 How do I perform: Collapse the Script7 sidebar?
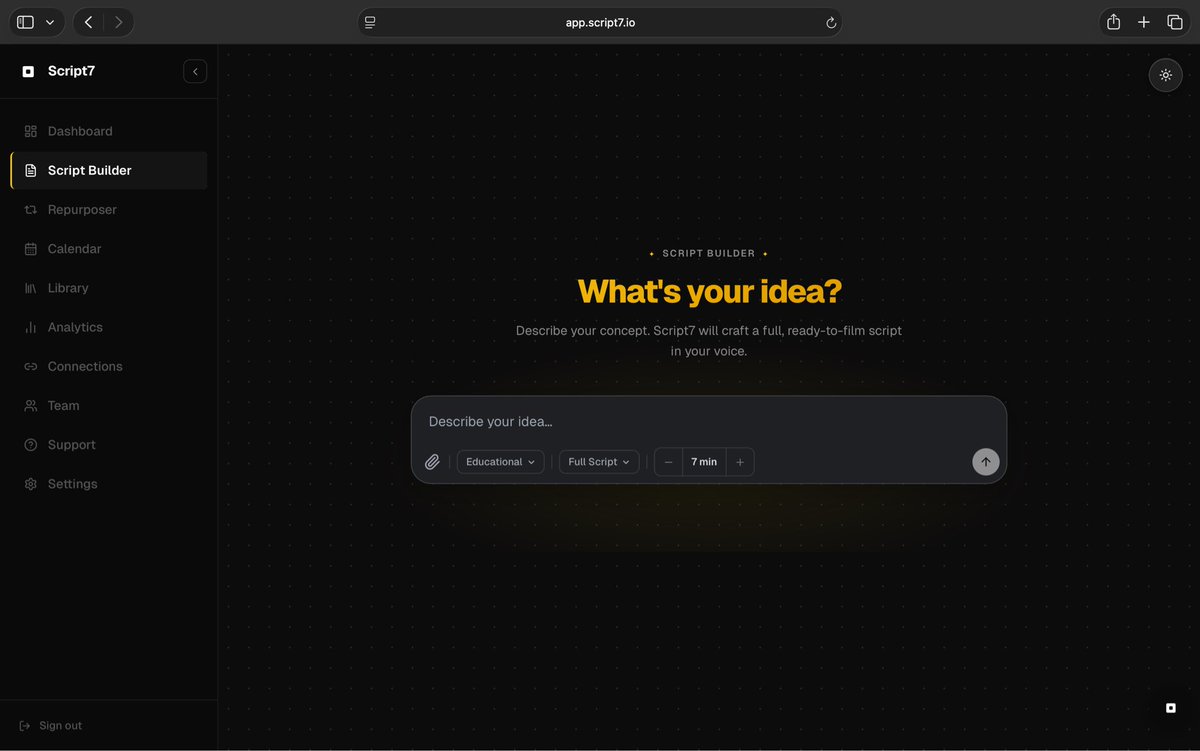[195, 71]
